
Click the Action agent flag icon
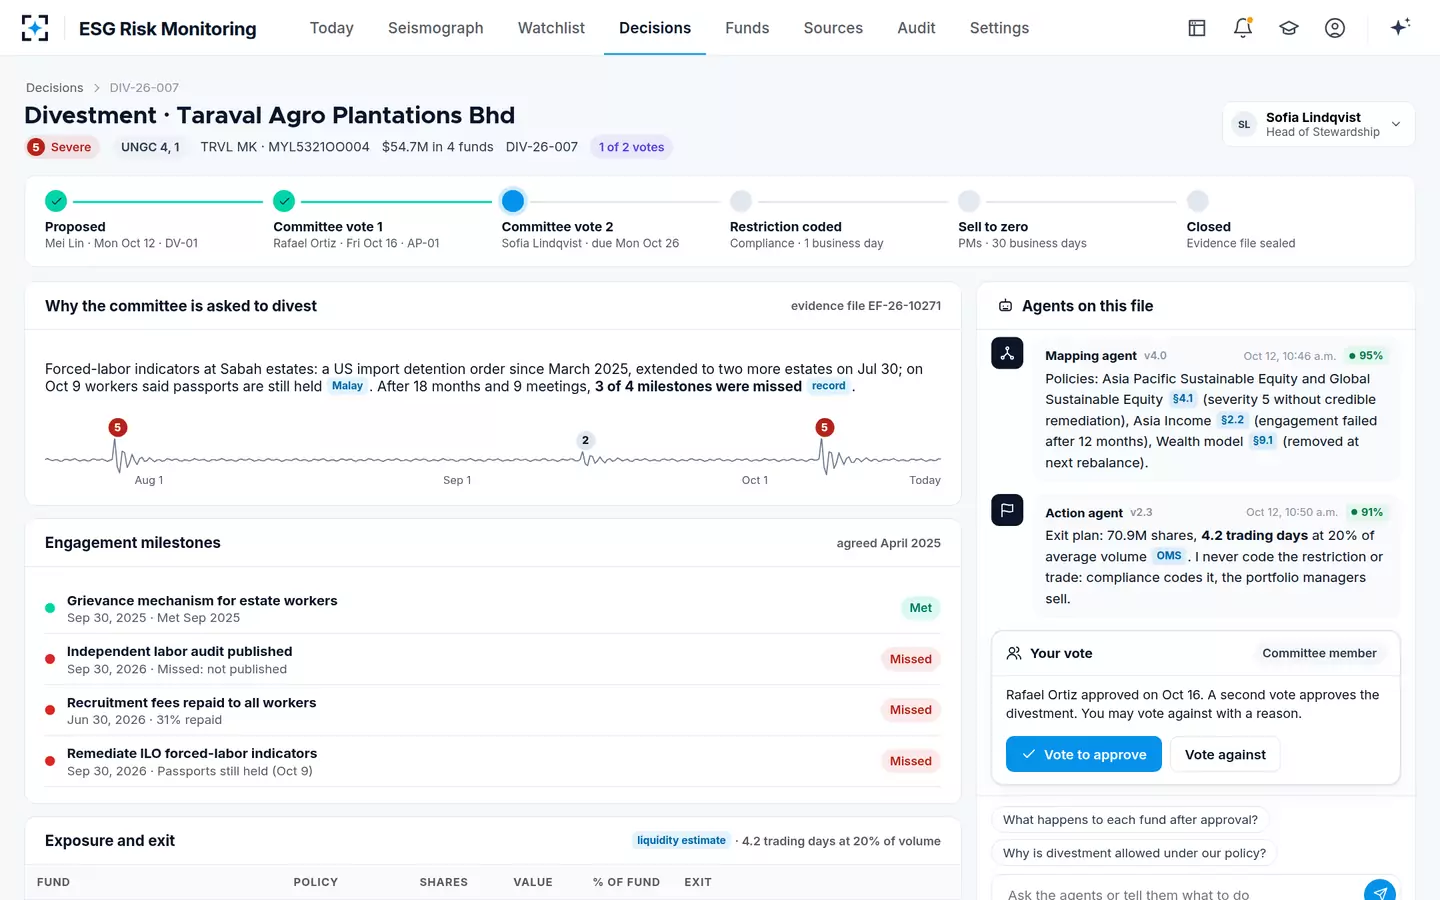click(x=1007, y=510)
